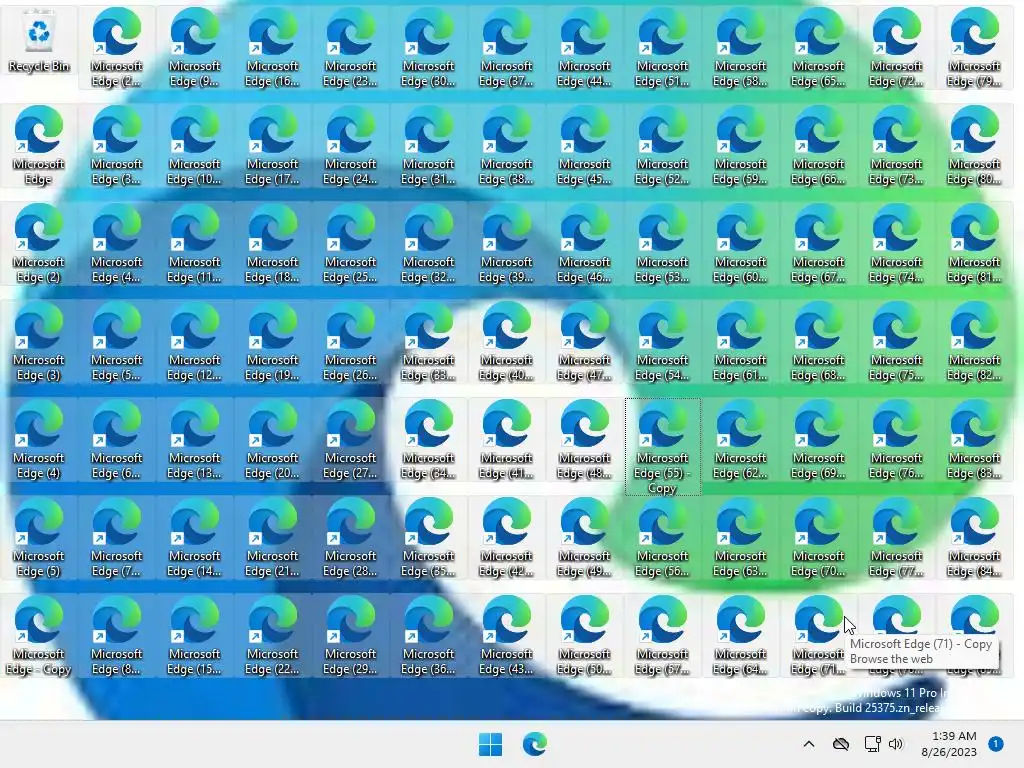Select the Microsoft Edge (62... shortcut
1024x768 pixels.
[741, 440]
